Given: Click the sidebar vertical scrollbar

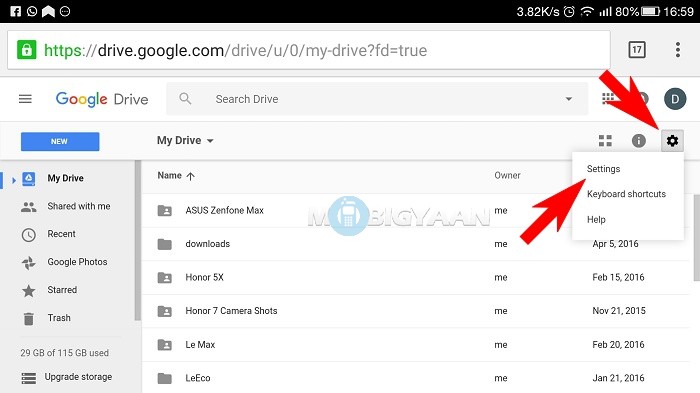Looking at the screenshot, I should [138, 240].
